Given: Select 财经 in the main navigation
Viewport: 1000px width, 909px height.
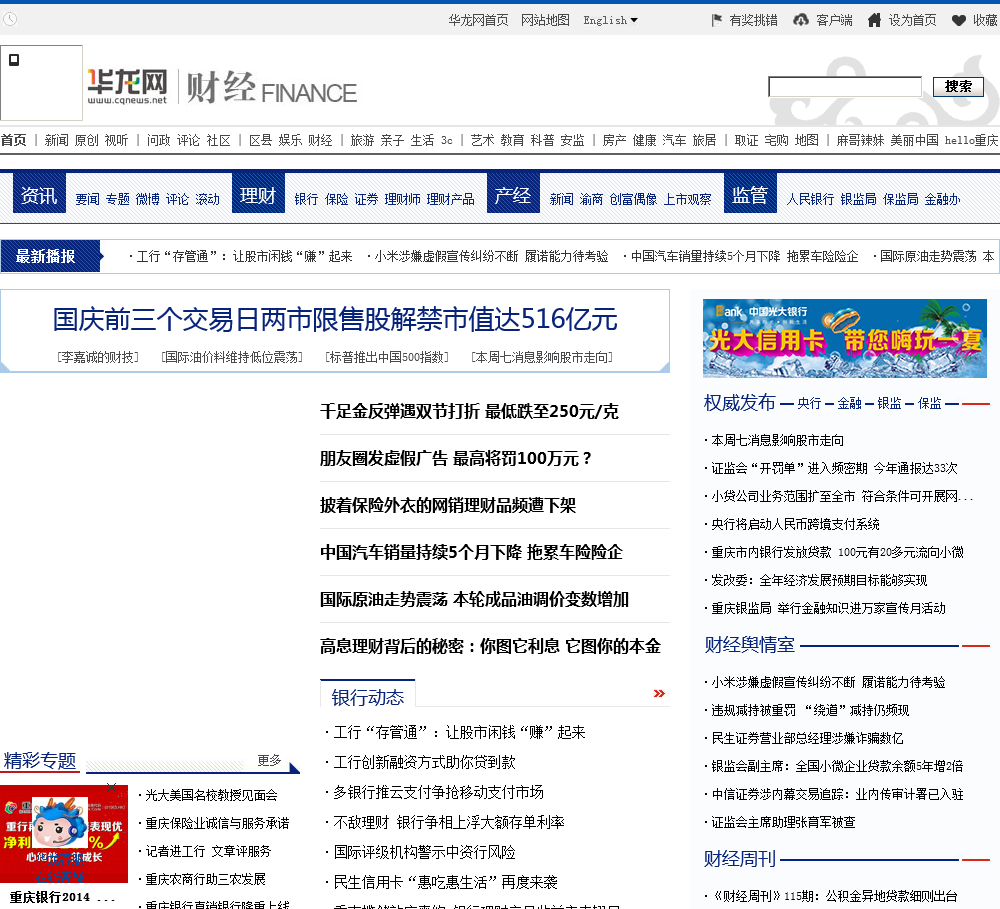Looking at the screenshot, I should click(x=320, y=140).
